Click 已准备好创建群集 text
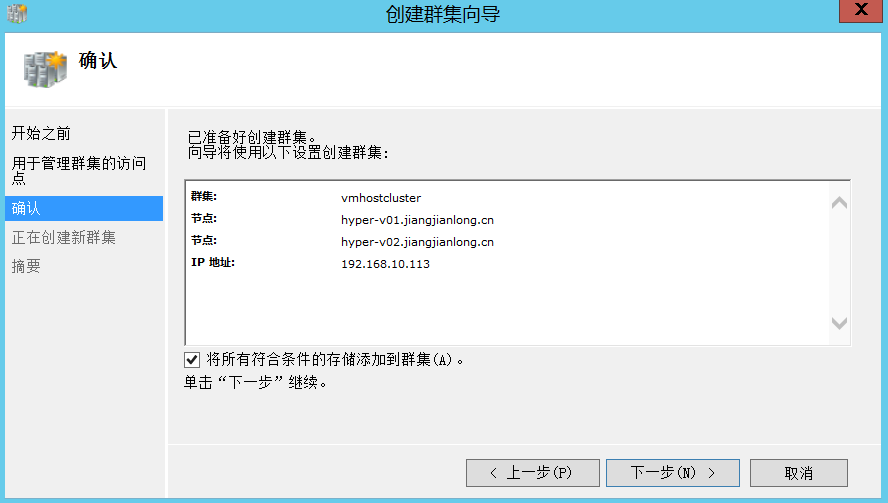888x503 pixels. (253, 137)
